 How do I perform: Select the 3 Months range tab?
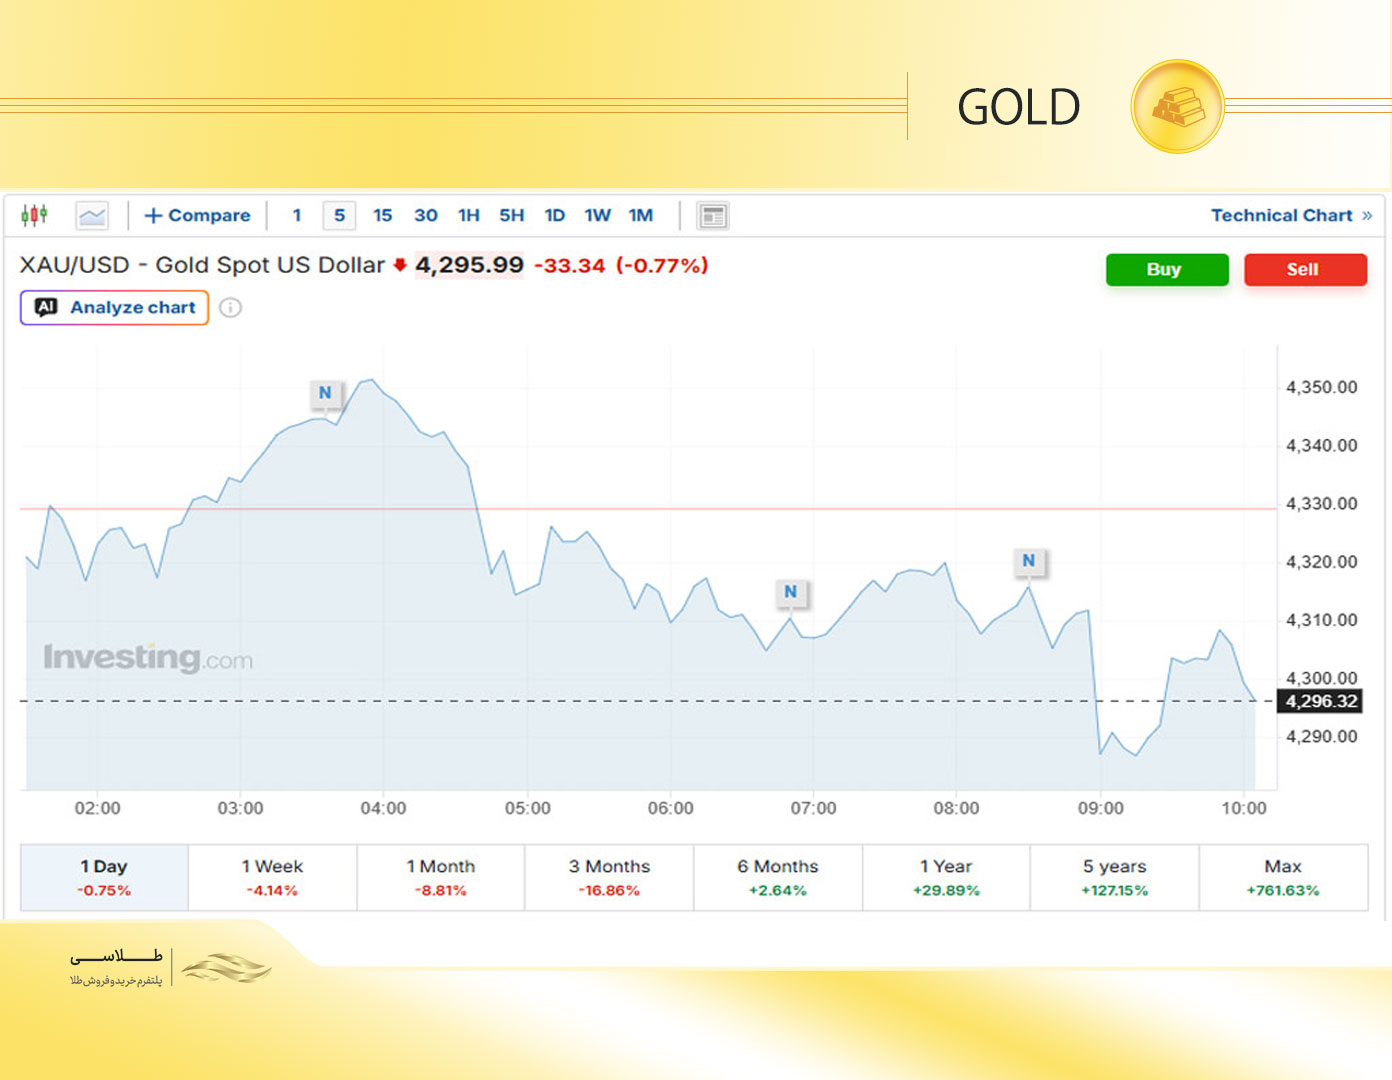click(x=609, y=877)
